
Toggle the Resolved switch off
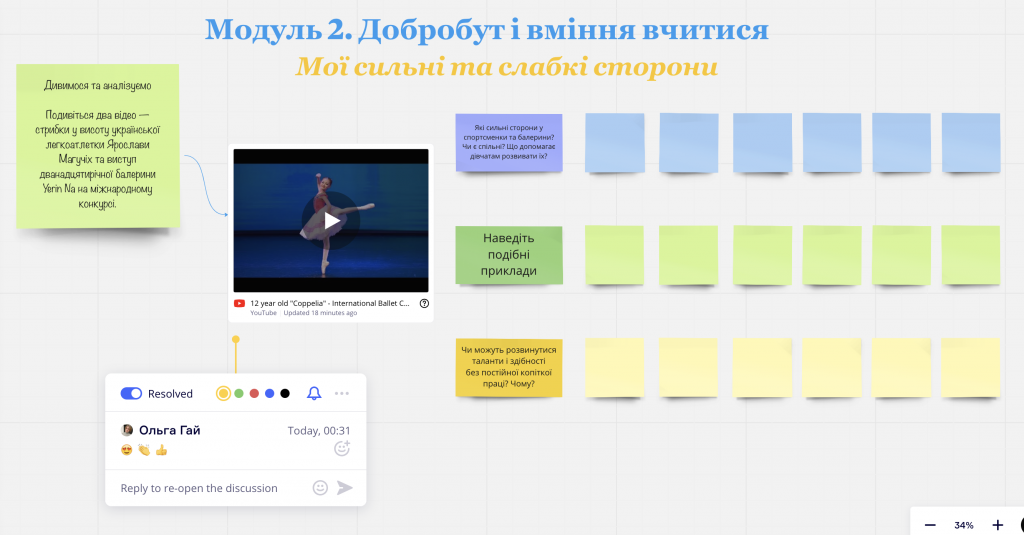point(131,393)
